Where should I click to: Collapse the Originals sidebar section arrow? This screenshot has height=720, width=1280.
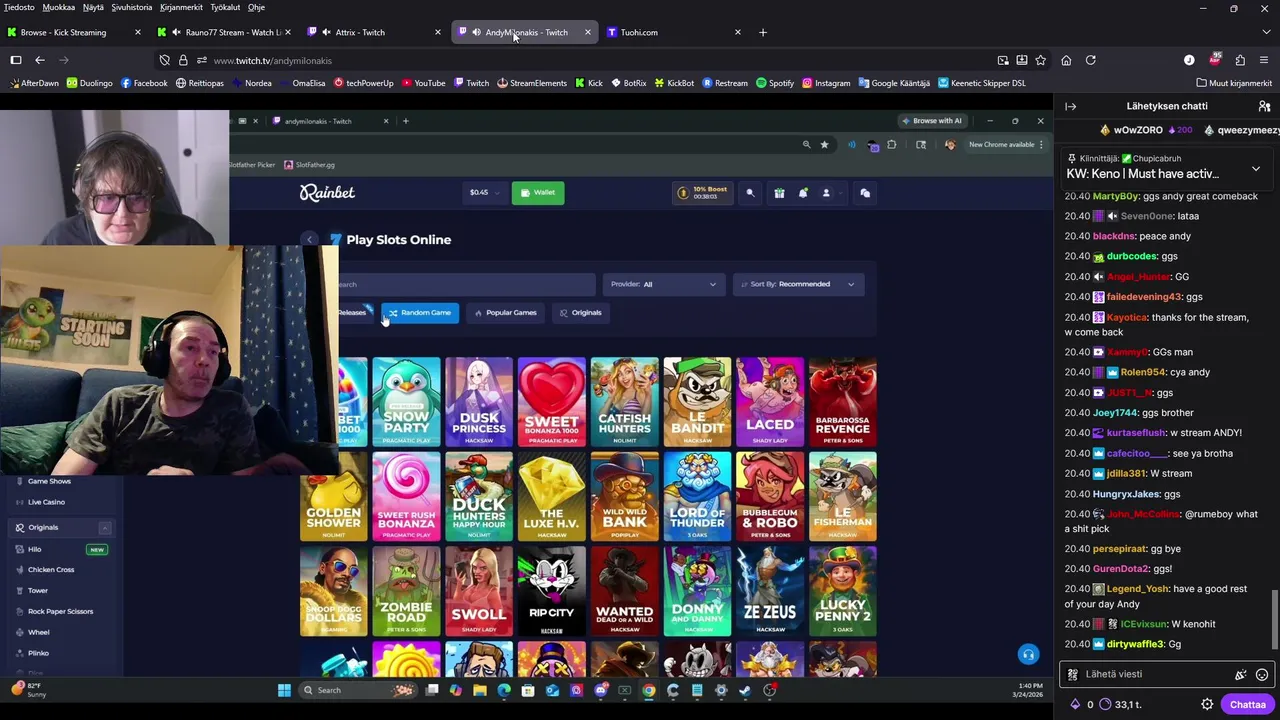pos(104,528)
